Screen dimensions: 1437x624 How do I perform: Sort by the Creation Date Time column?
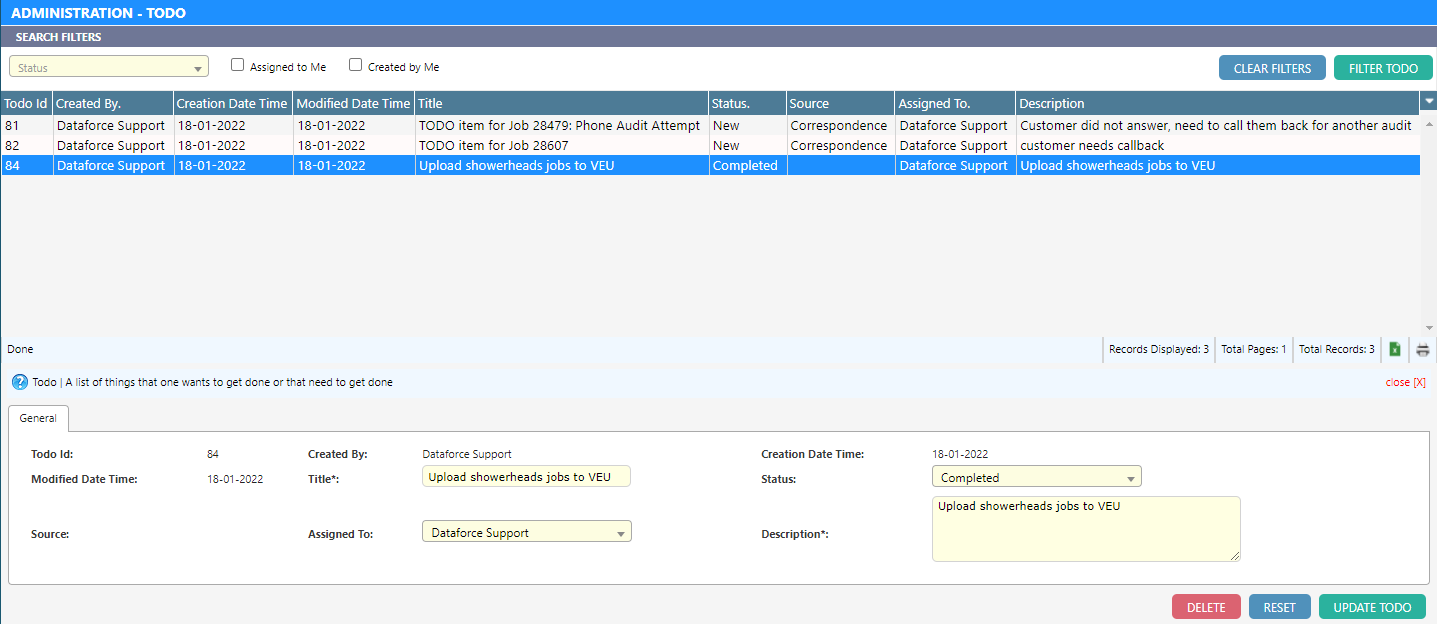pyautogui.click(x=232, y=103)
